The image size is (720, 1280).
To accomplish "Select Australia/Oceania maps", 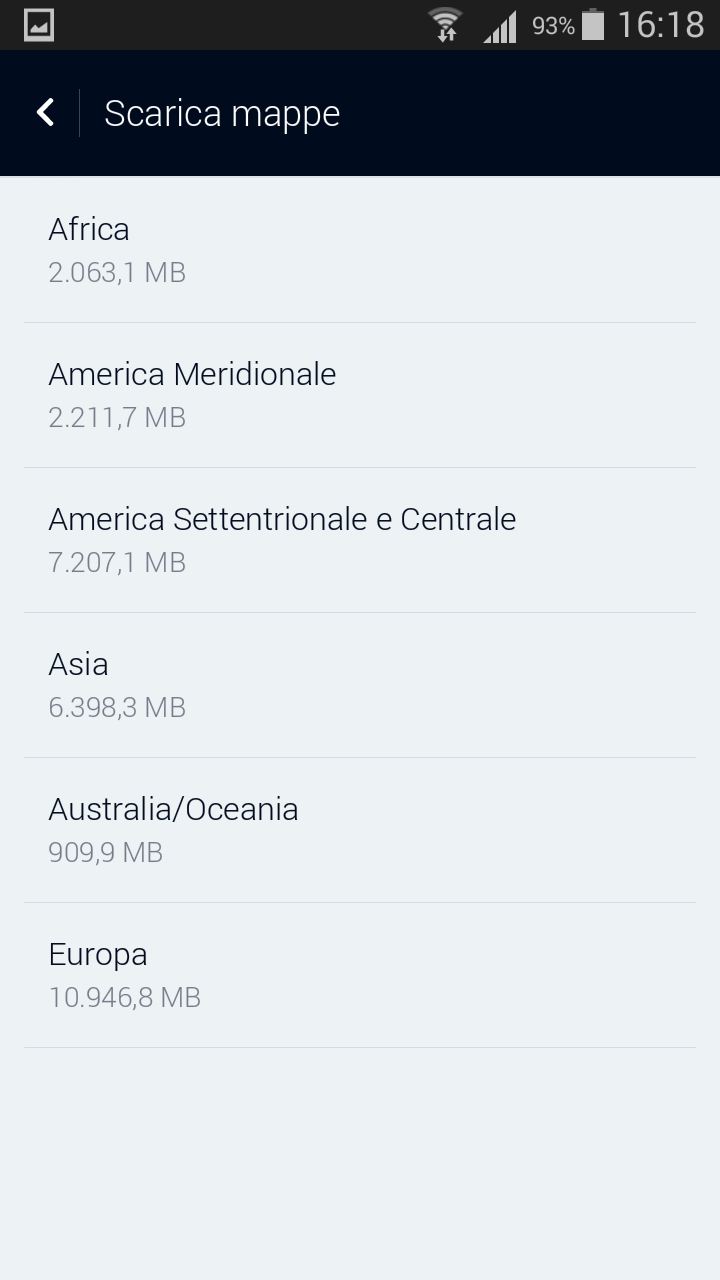I will (x=173, y=809).
